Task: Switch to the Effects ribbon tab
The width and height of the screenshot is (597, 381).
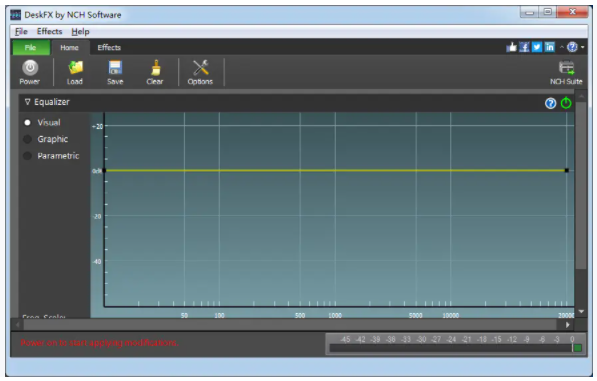Action: 109,48
